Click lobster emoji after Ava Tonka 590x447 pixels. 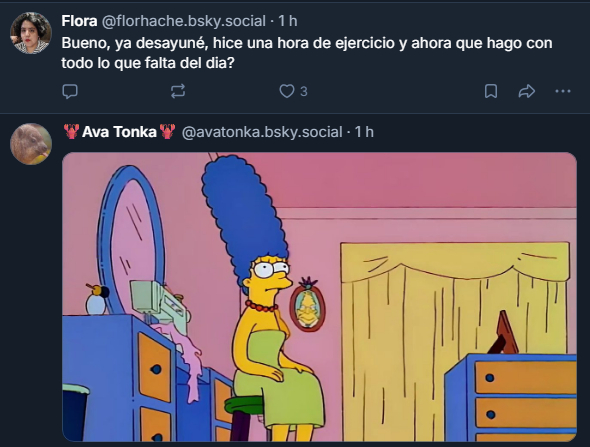[167, 132]
